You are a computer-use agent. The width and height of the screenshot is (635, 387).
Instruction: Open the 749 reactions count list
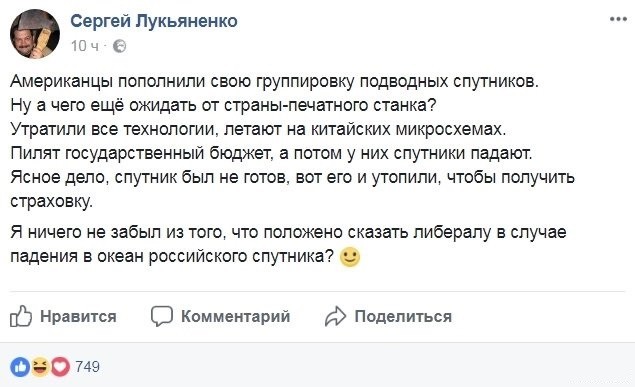(x=87, y=367)
